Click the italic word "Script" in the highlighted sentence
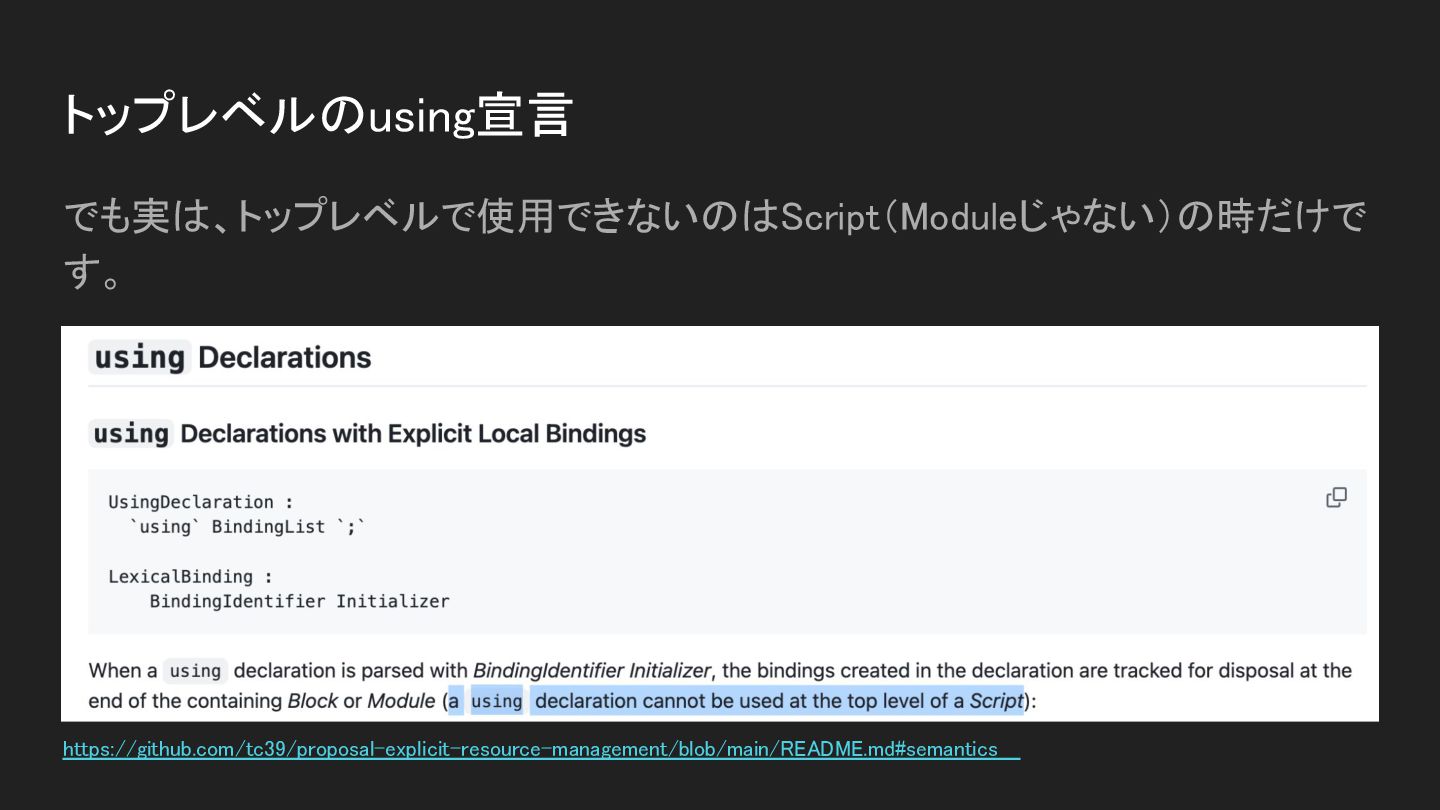1440x810 pixels. [996, 701]
